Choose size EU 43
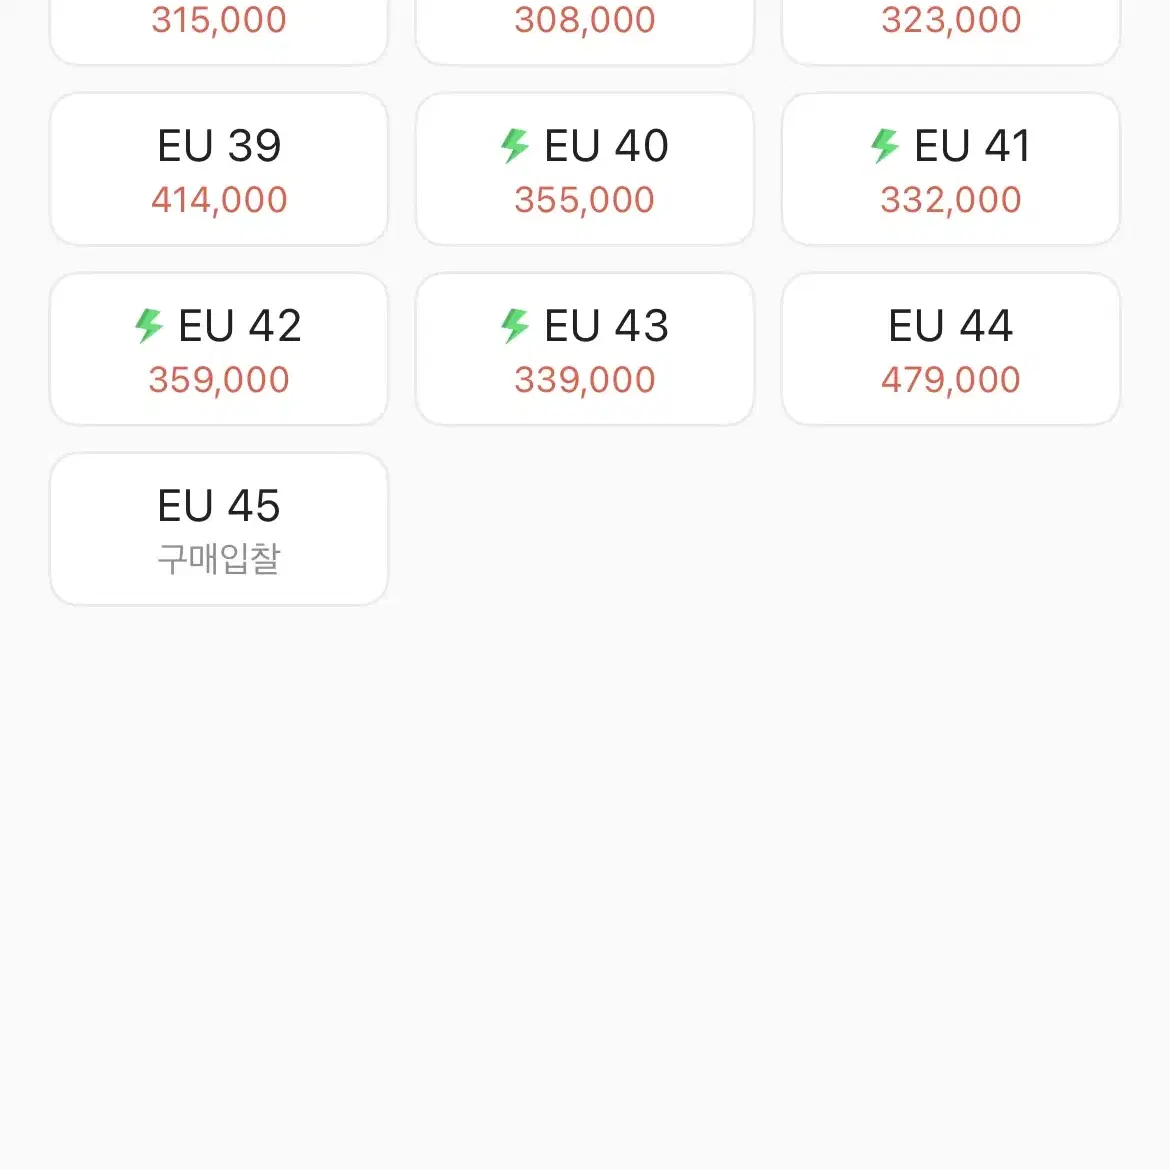The image size is (1170, 1170). tap(585, 349)
